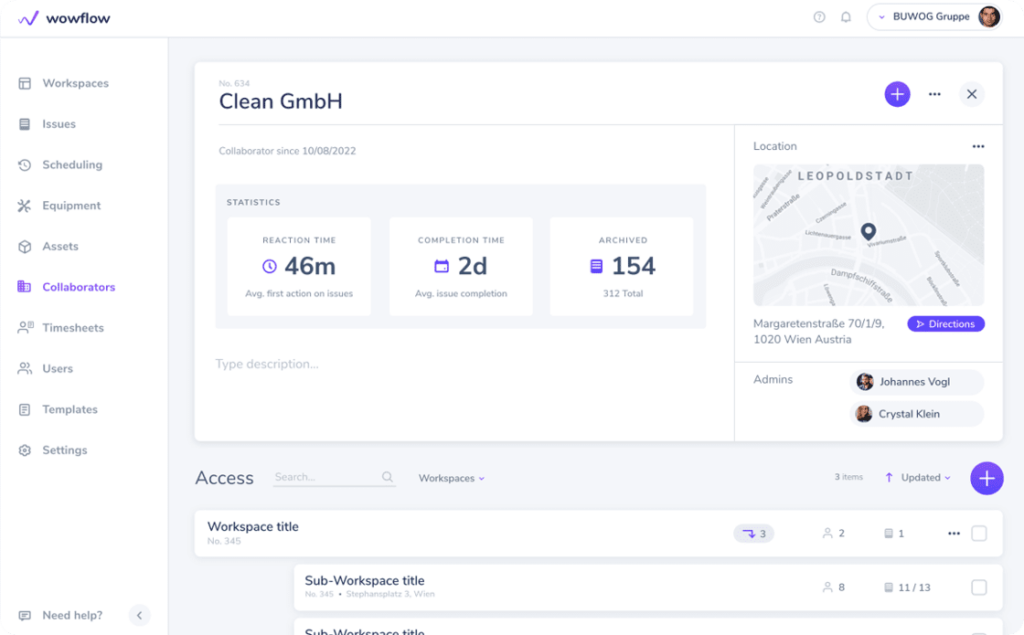Close the Clean GmbH detail panel
The height and width of the screenshot is (635, 1024).
coord(972,94)
